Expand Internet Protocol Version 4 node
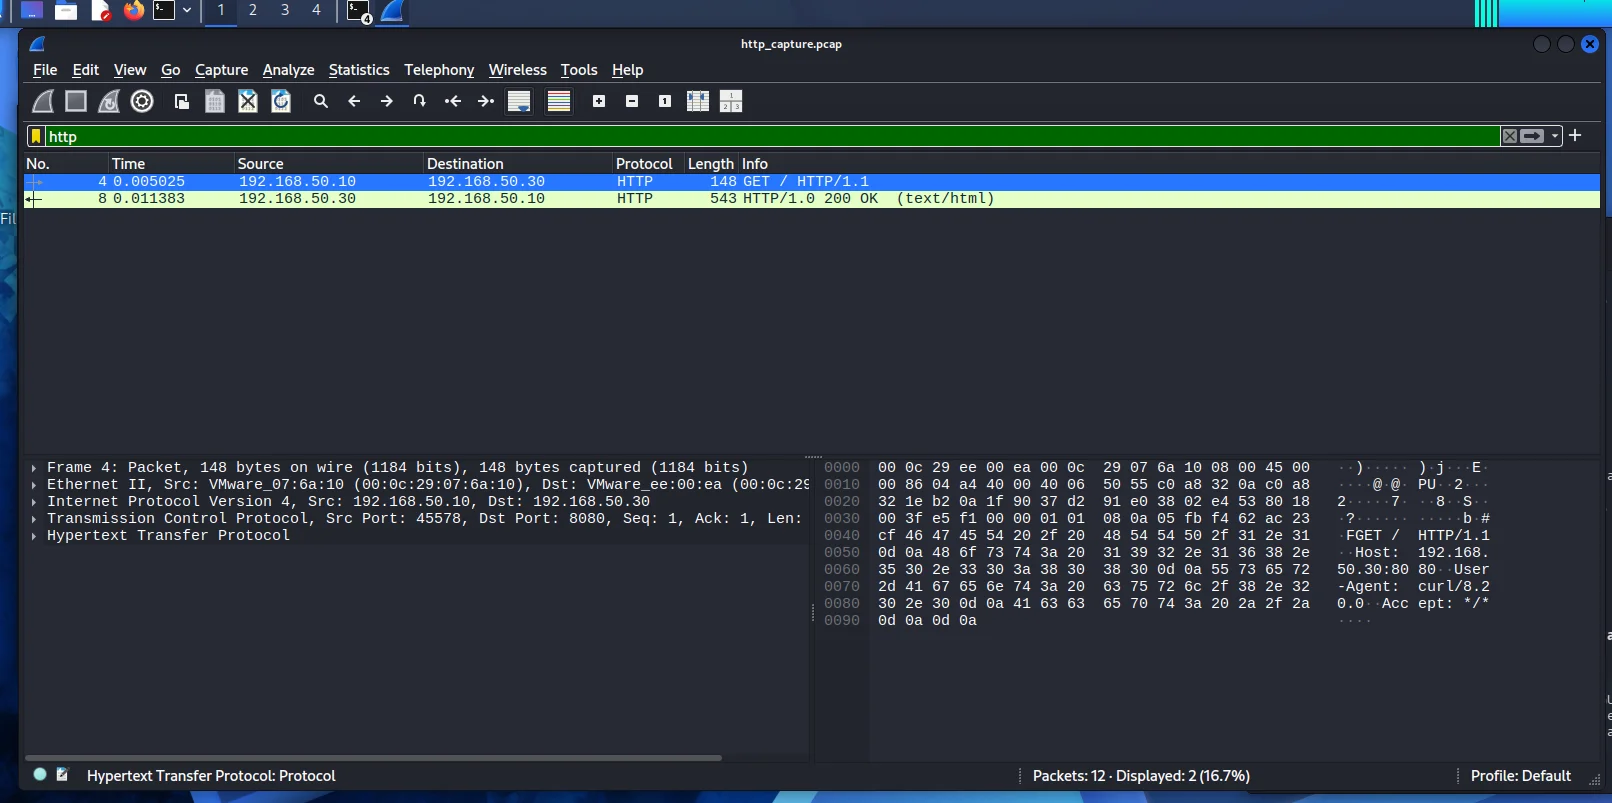Screen dimensions: 1612x803 34,502
